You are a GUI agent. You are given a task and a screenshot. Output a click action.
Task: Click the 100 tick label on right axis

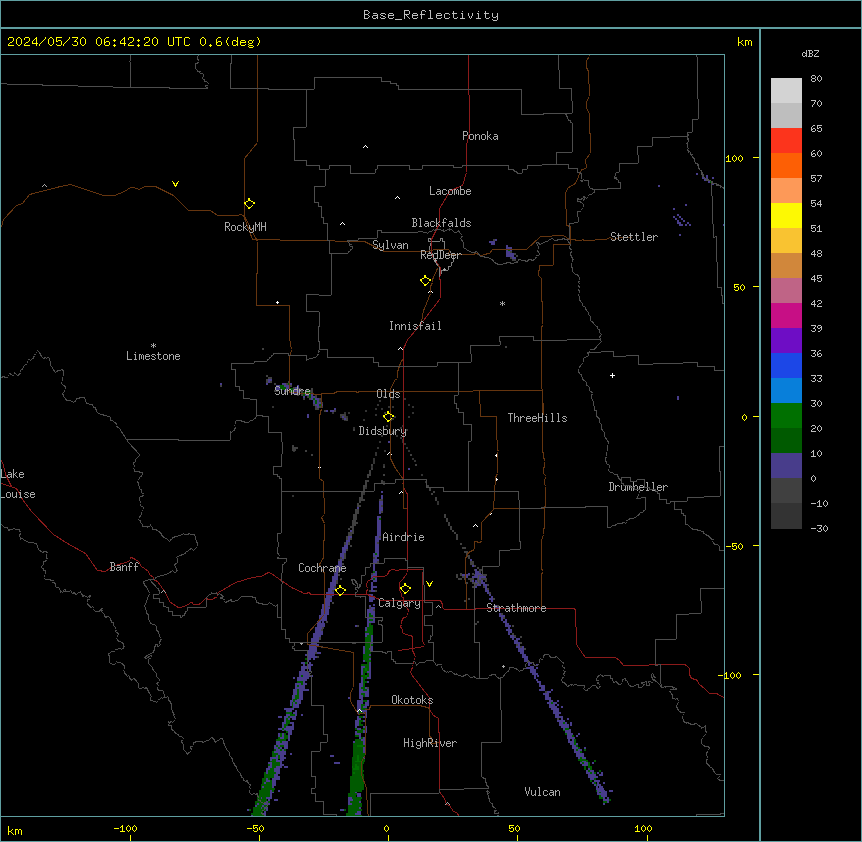coord(734,158)
